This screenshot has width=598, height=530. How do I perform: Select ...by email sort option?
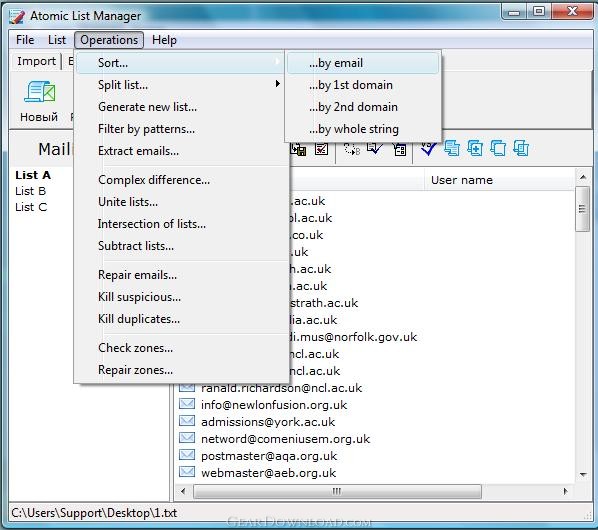pyautogui.click(x=363, y=63)
